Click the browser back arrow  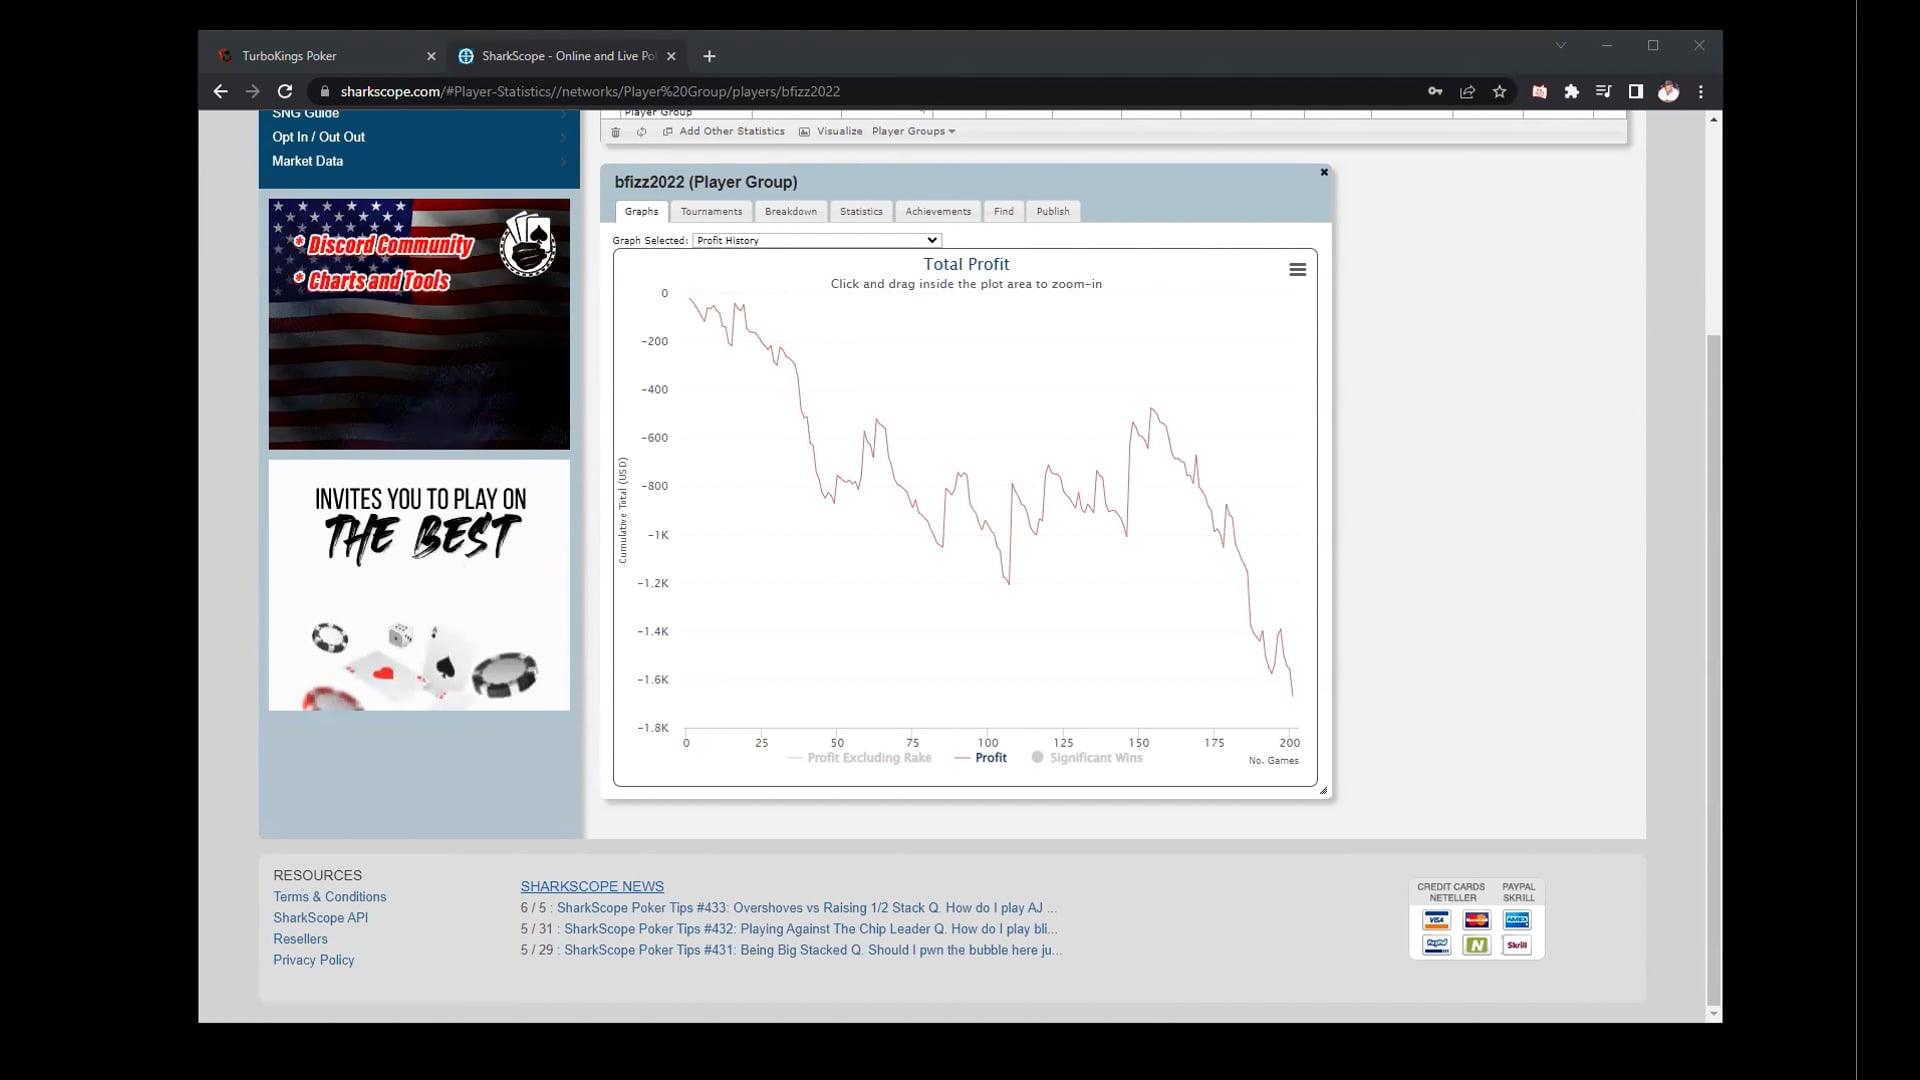[x=220, y=91]
